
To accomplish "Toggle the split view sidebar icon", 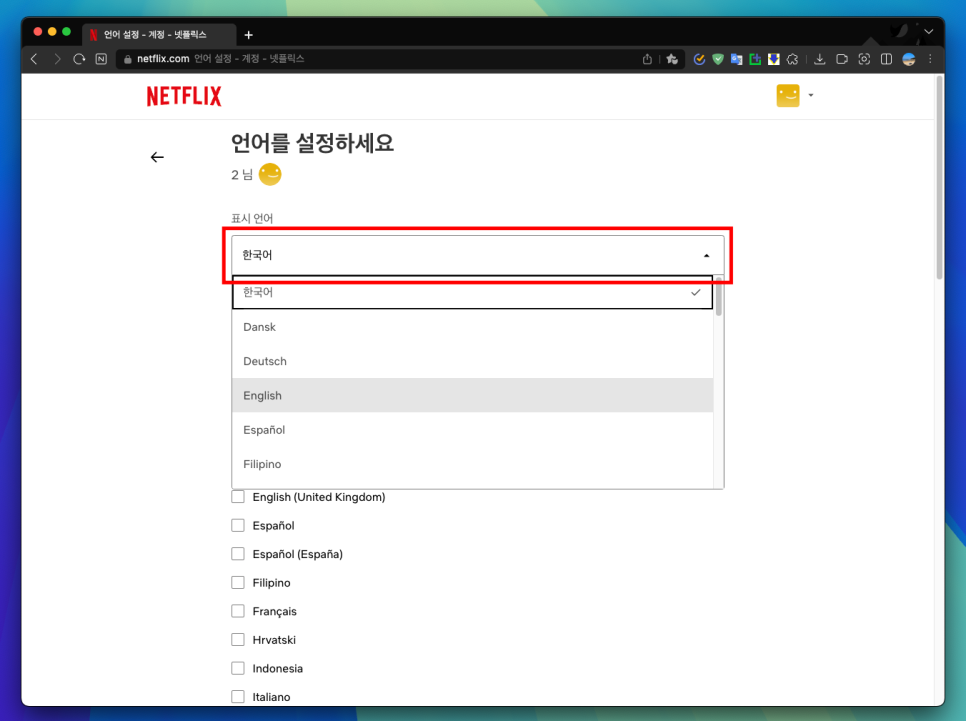I will tap(887, 59).
